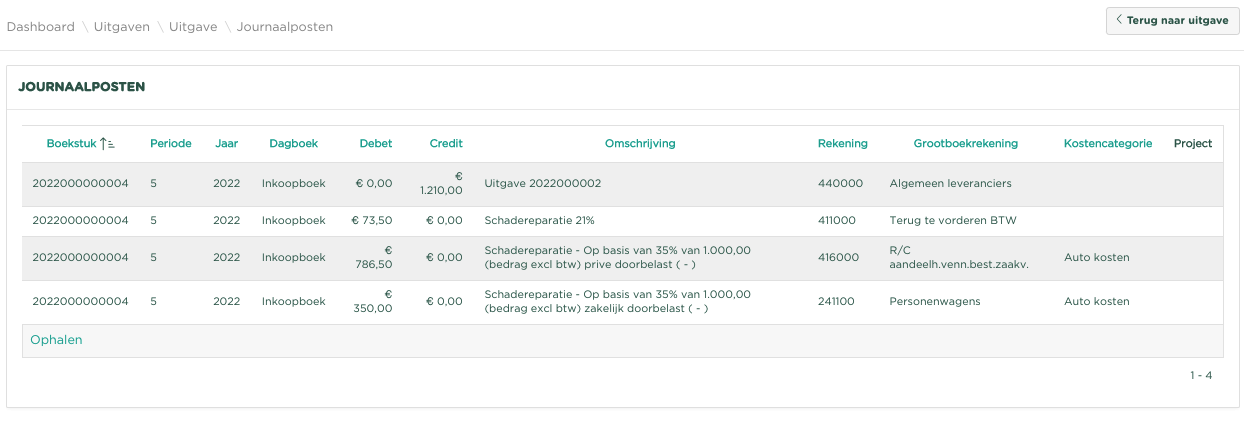Sort by Debet column header
This screenshot has height=421, width=1244.
[376, 144]
